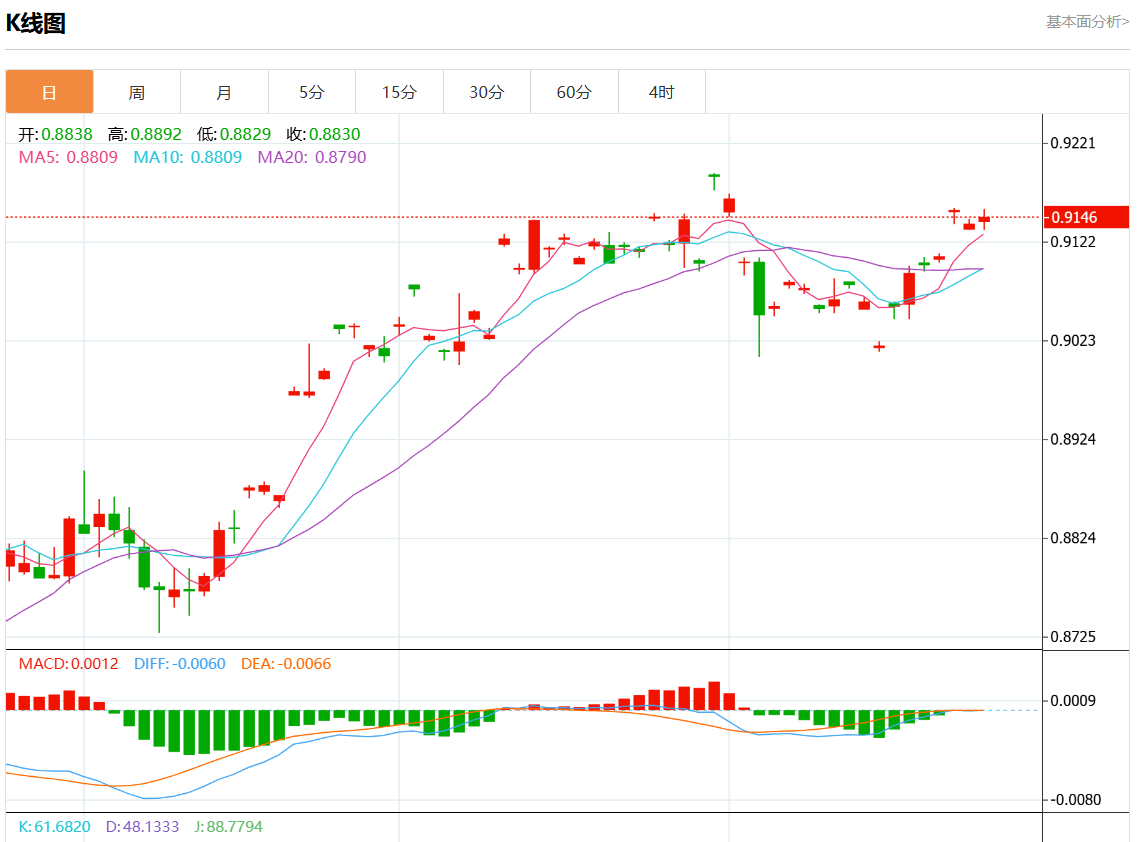Image resolution: width=1138 pixels, height=842 pixels.
Task: Click the J:88.7794 KDJ value
Action: click(x=229, y=827)
